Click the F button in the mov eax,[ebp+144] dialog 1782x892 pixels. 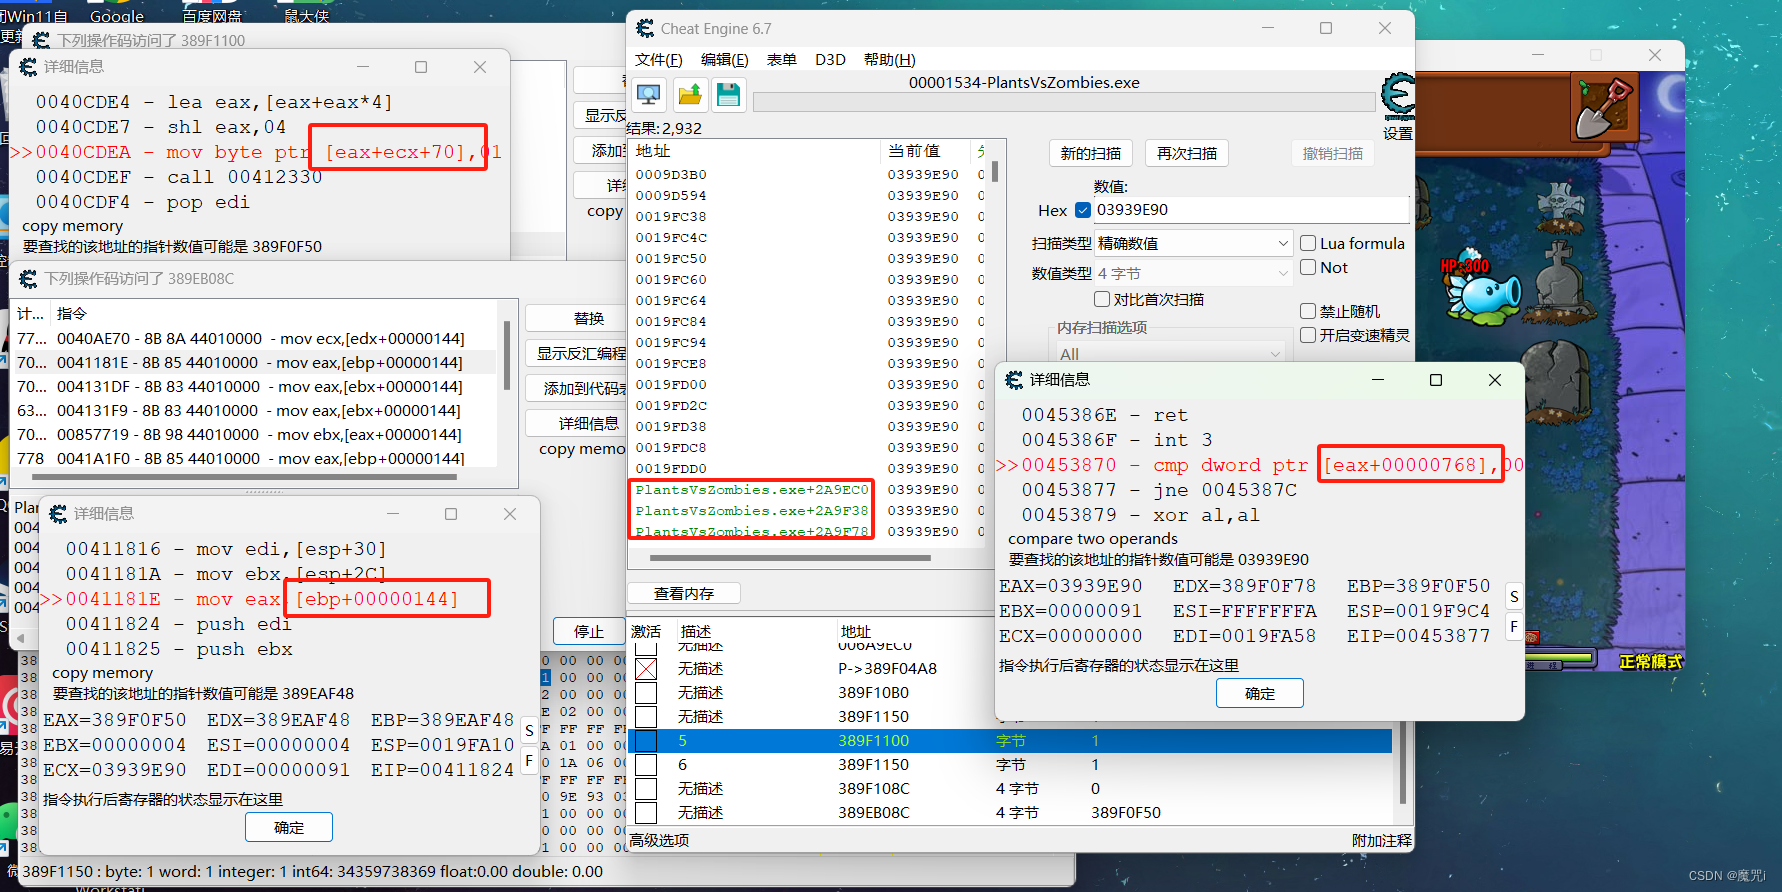[x=529, y=761]
